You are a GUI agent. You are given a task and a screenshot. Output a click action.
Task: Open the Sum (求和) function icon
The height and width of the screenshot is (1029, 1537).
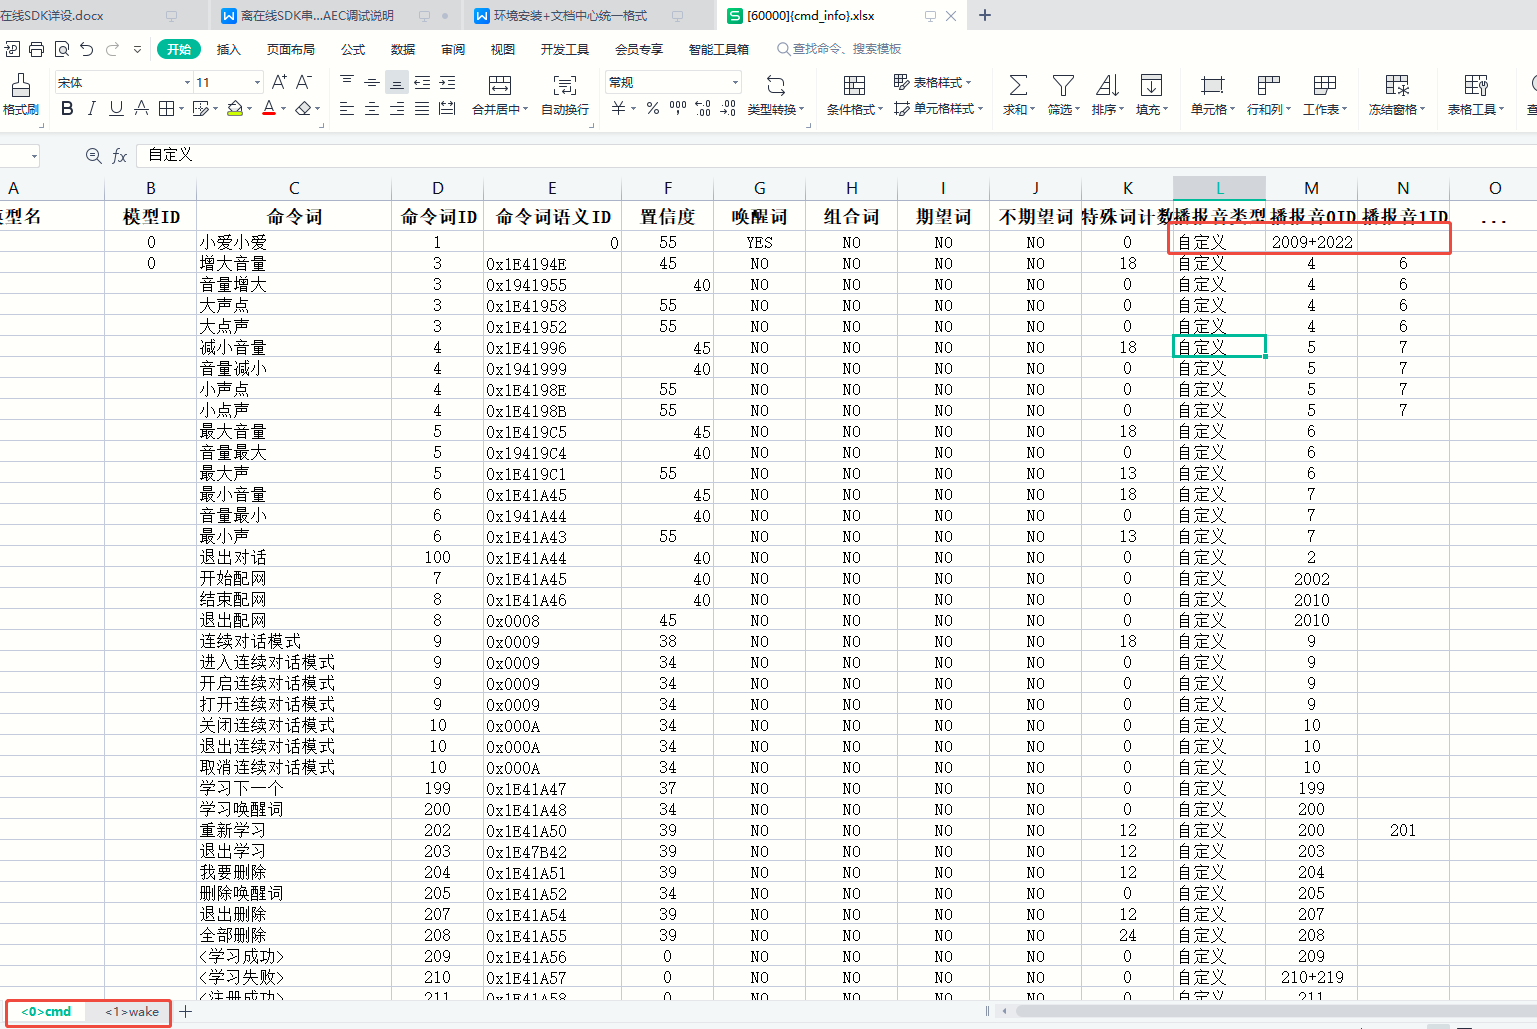(x=1017, y=86)
